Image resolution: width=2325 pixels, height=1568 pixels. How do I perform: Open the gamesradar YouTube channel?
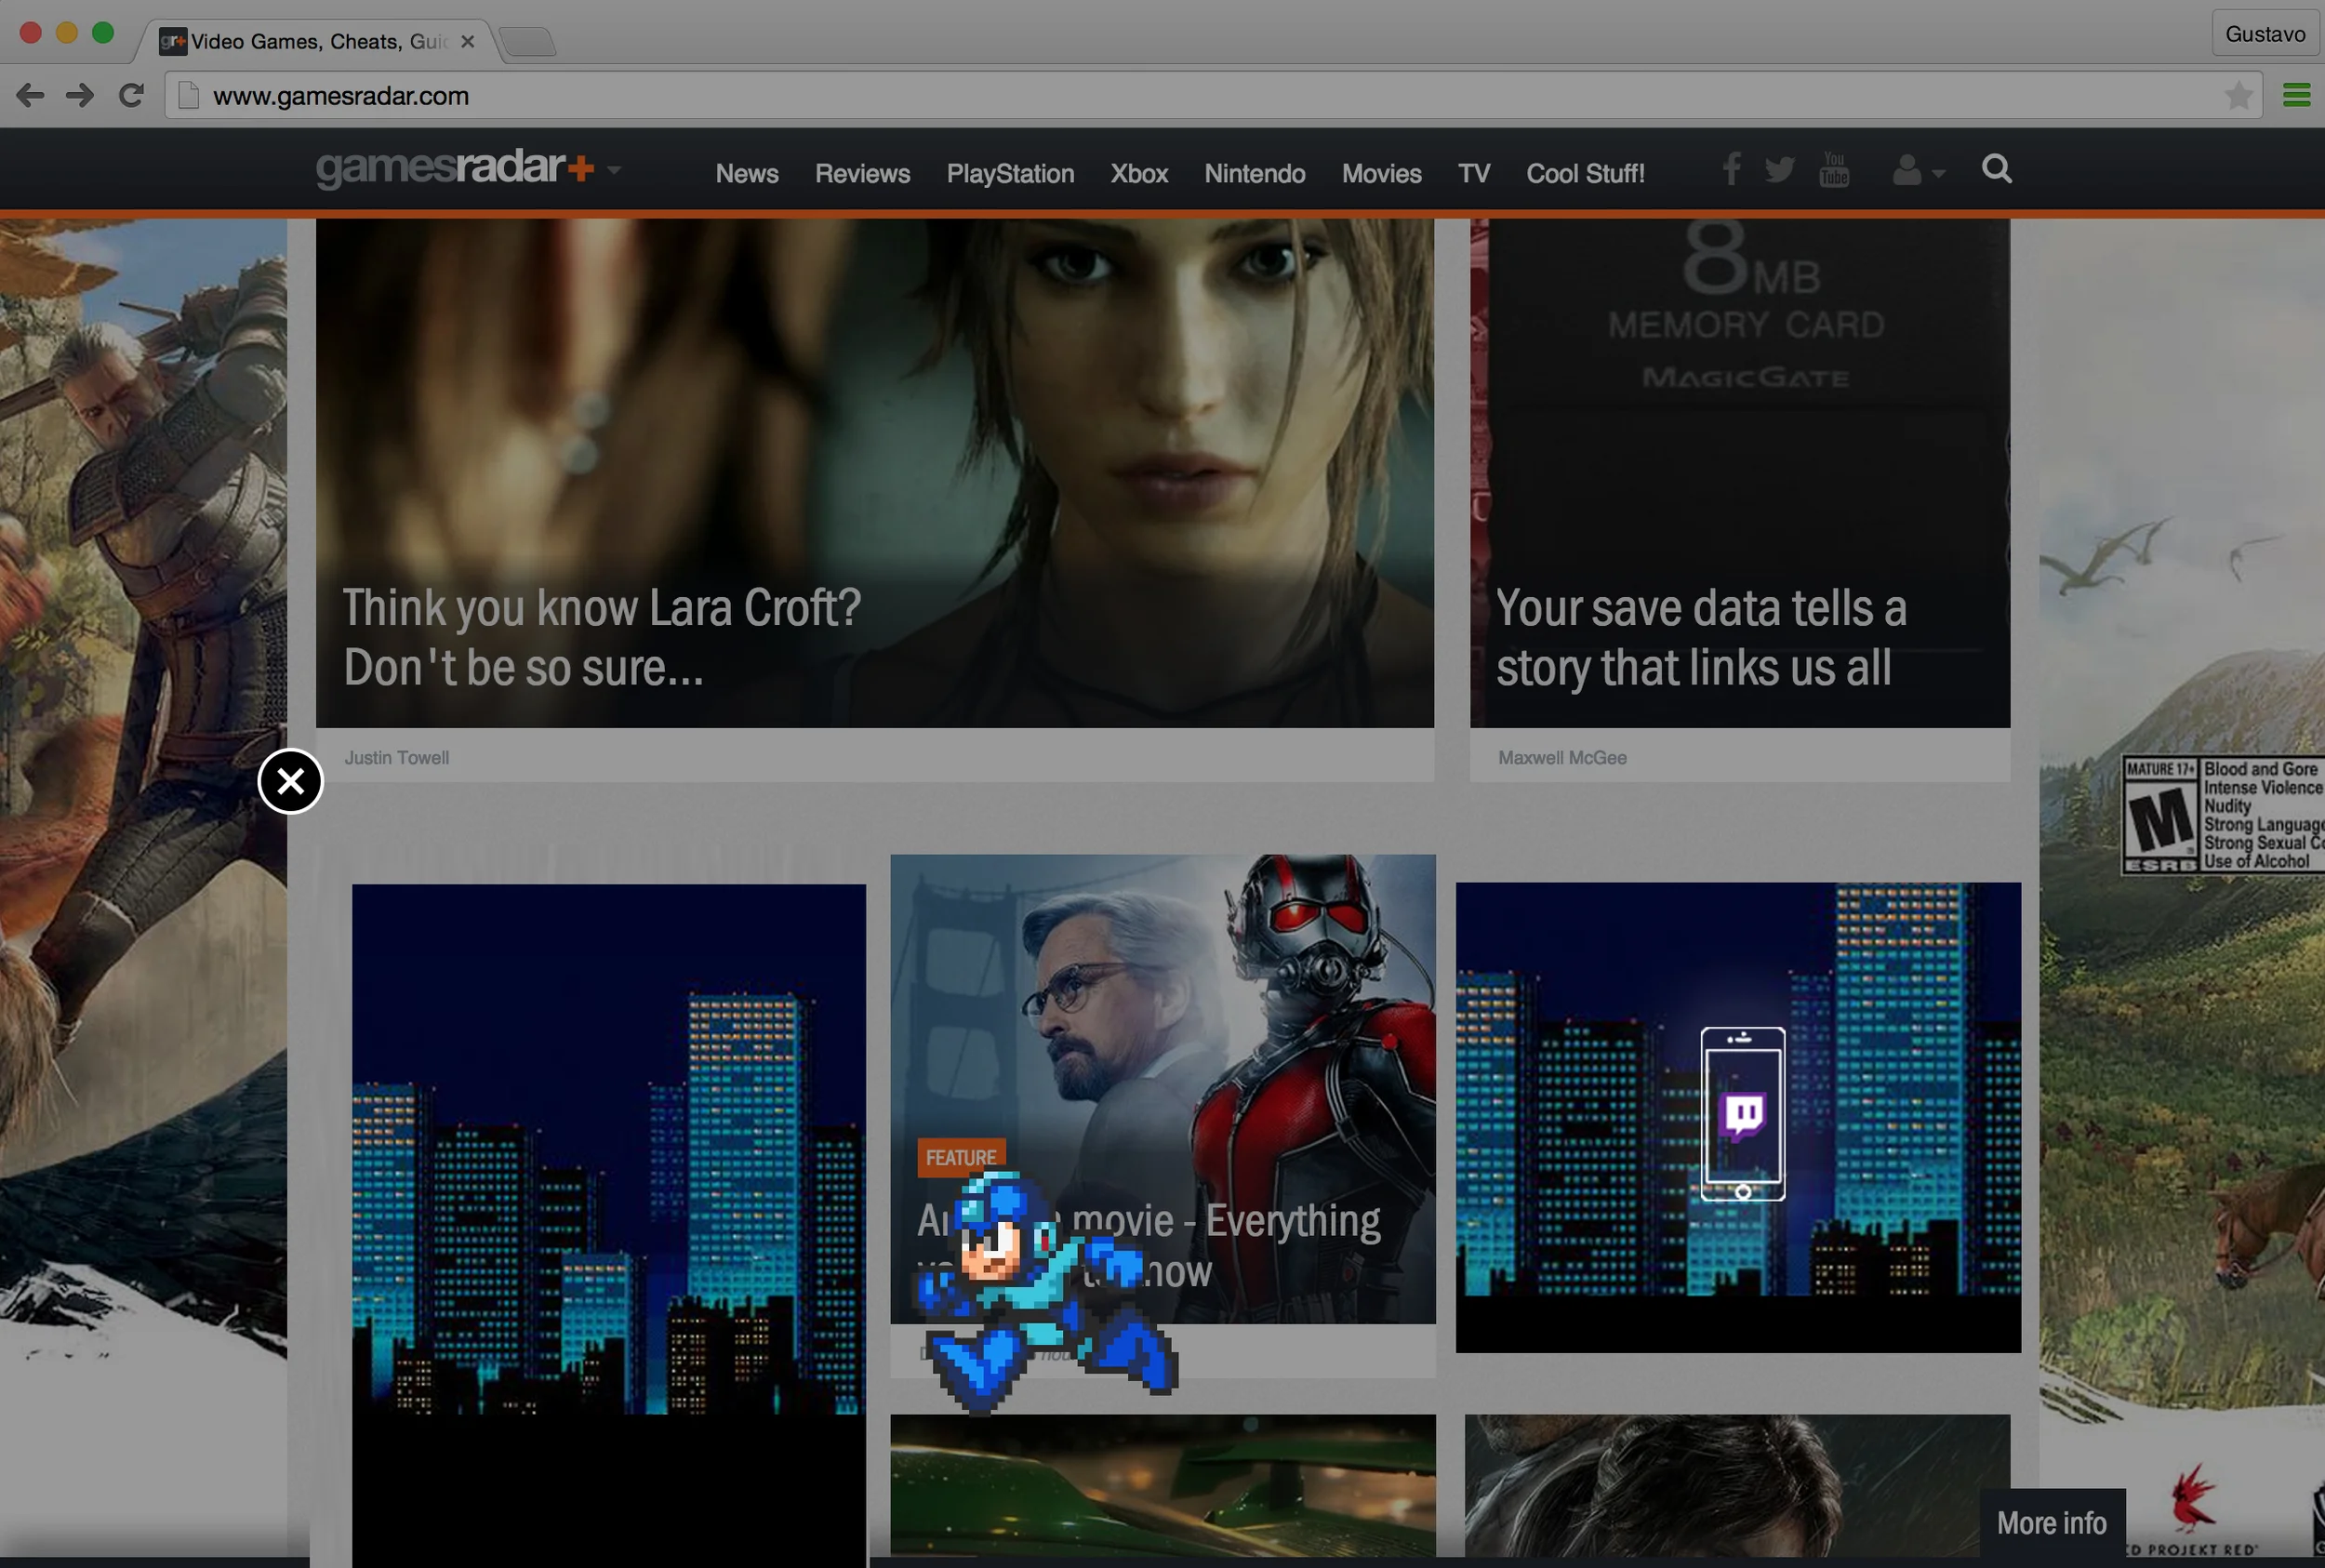1834,169
